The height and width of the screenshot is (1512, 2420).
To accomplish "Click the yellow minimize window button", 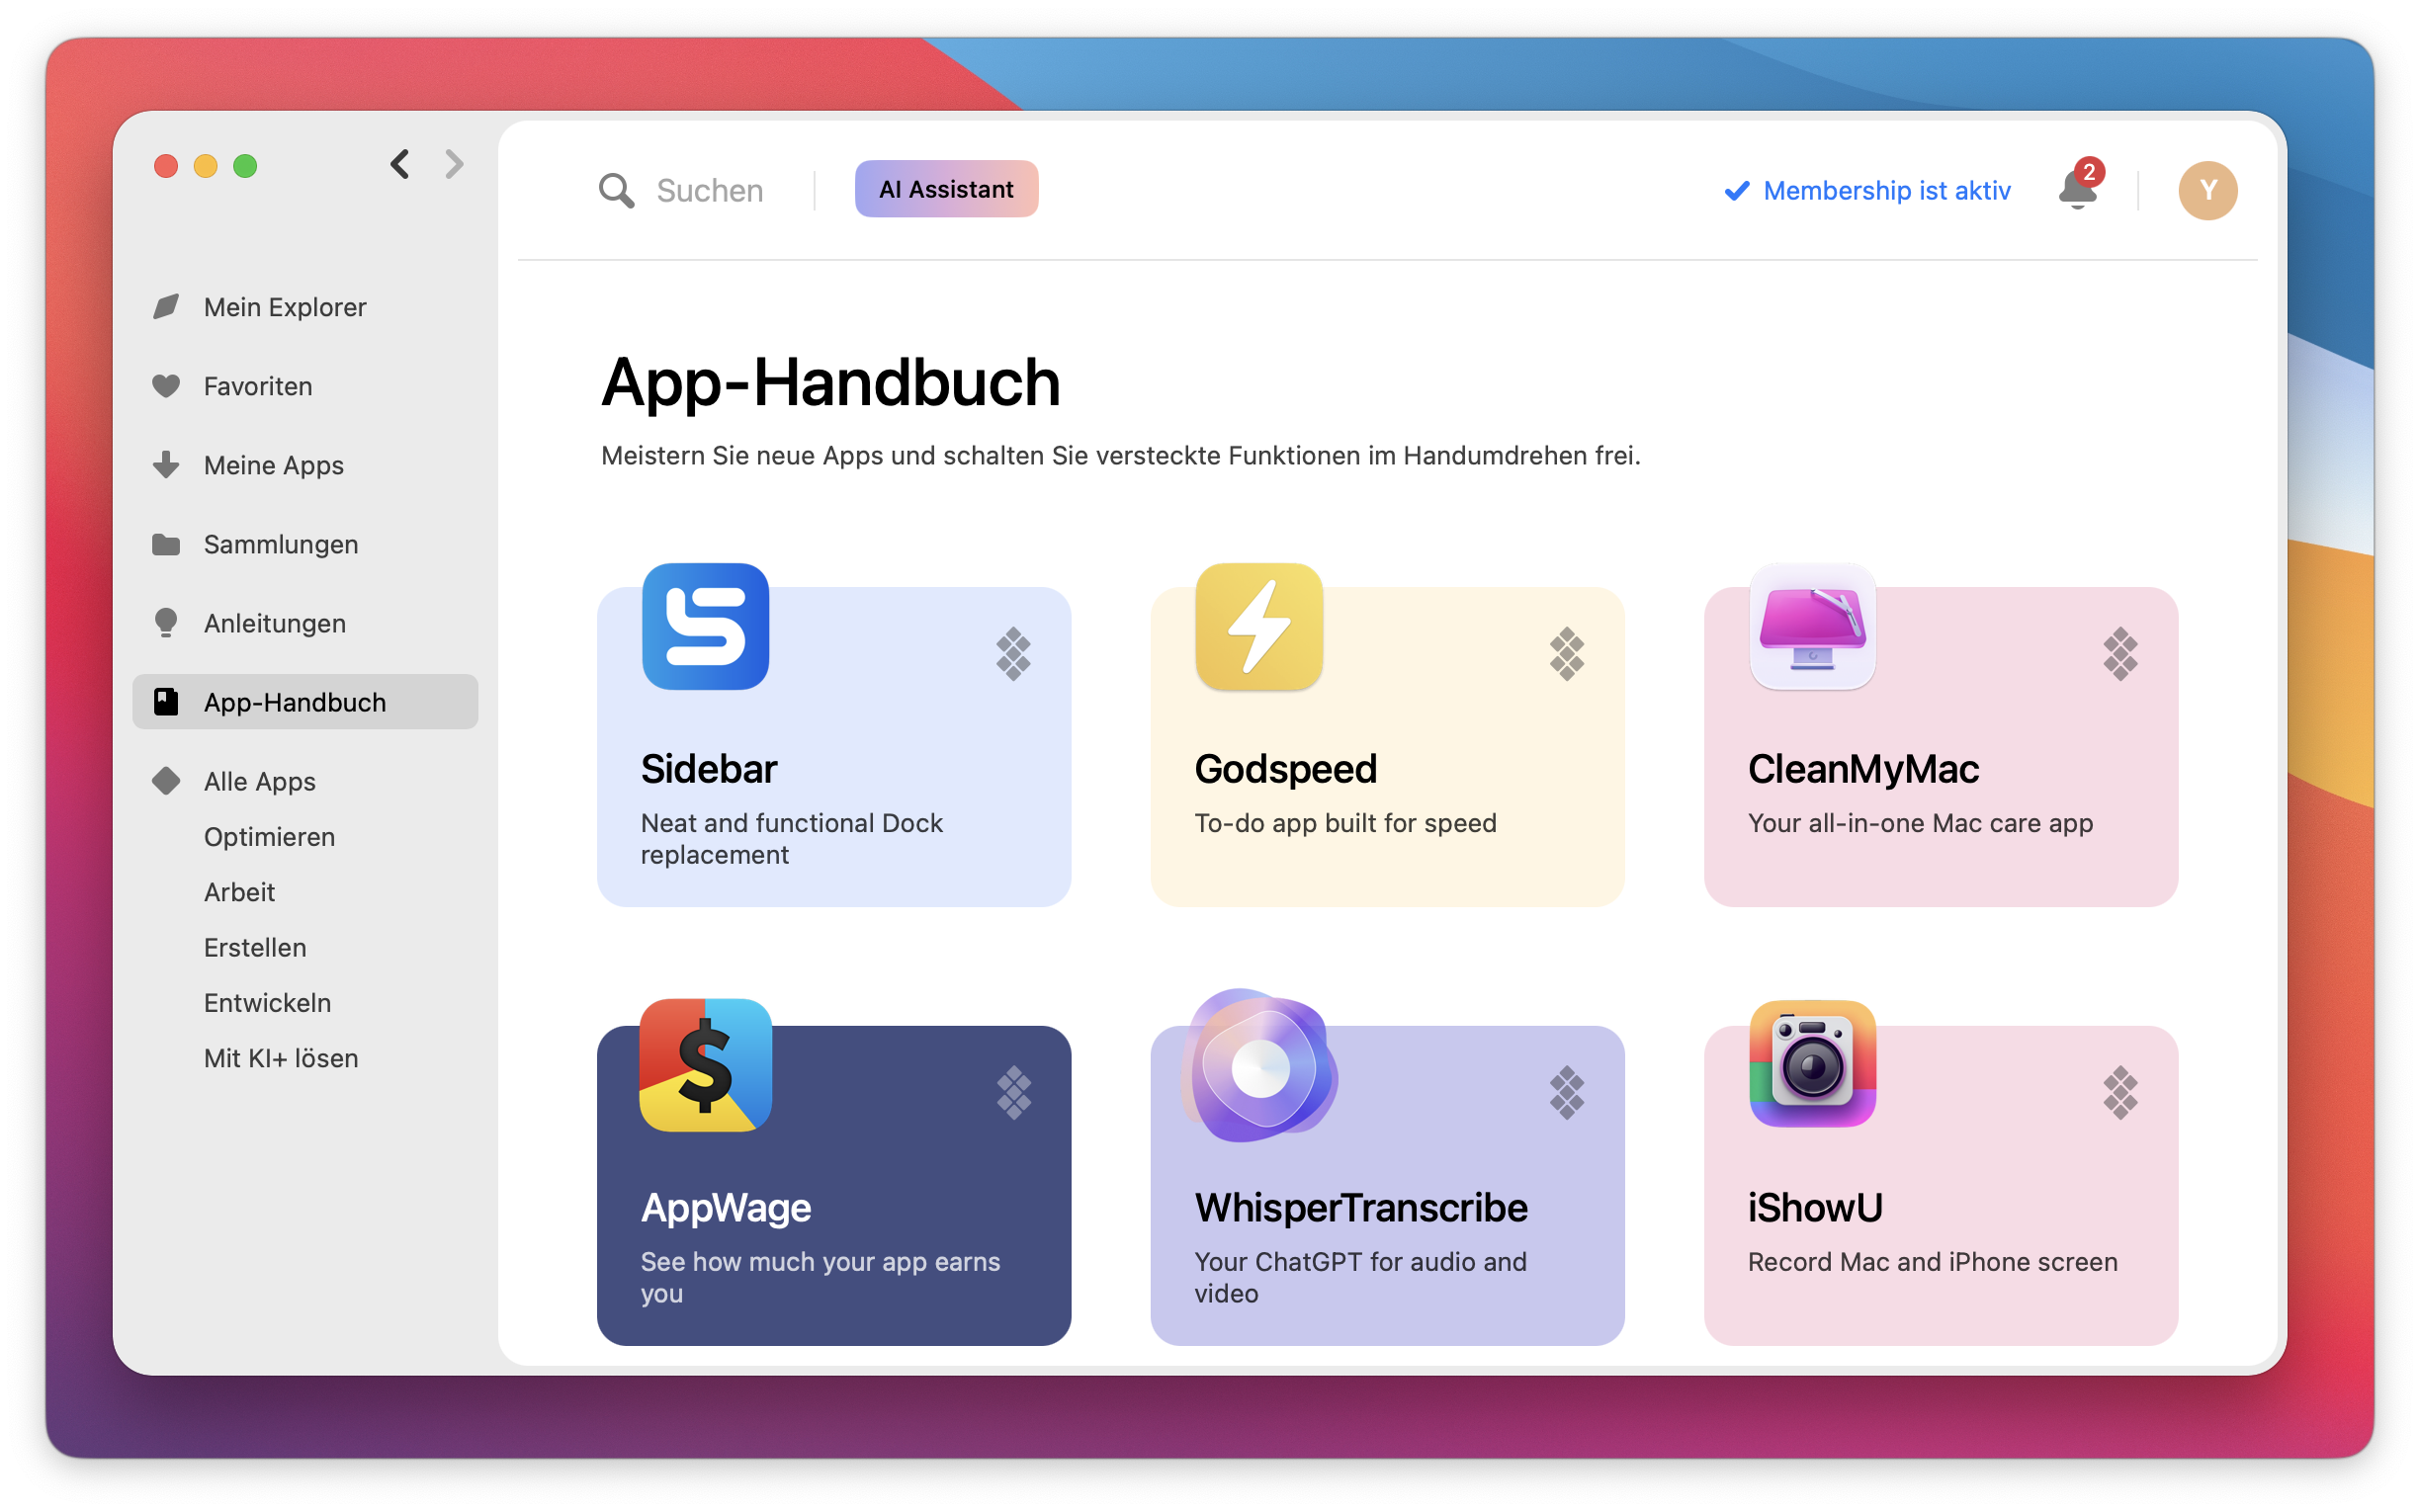I will coord(205,166).
